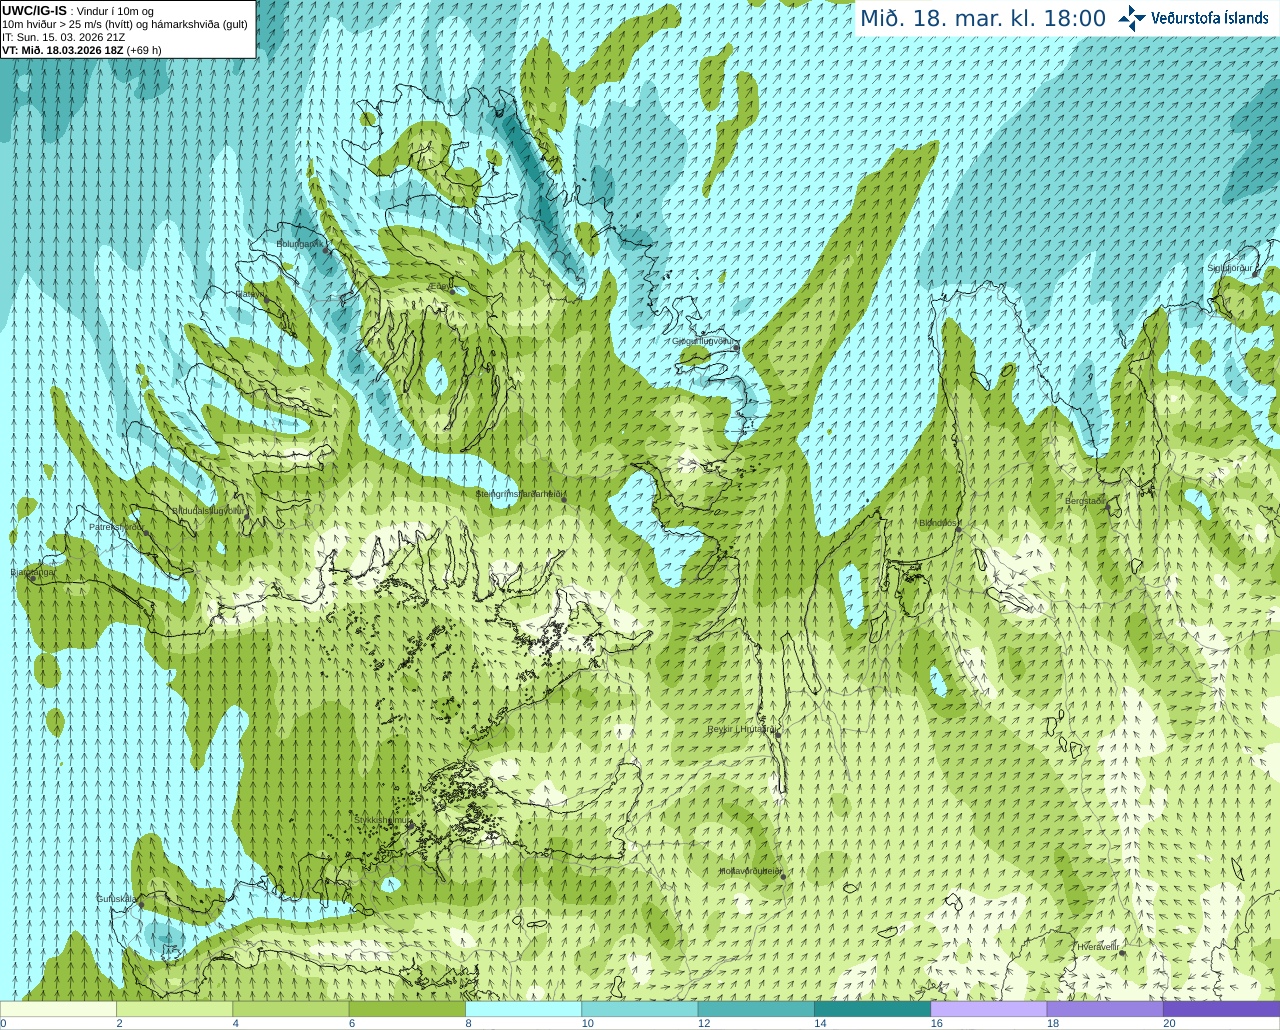The width and height of the screenshot is (1280, 1030).
Task: Click the Siglufjörður station label
Action: tap(1229, 268)
